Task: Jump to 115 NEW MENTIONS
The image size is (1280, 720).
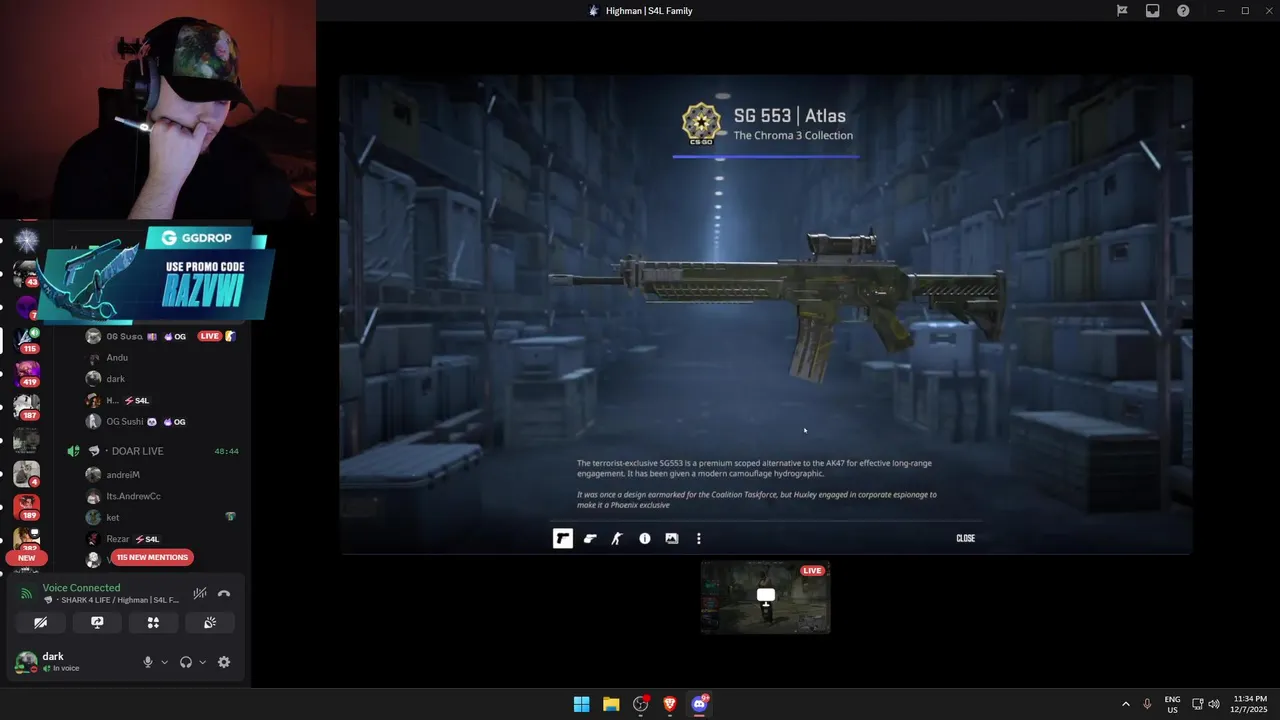Action: click(x=152, y=557)
